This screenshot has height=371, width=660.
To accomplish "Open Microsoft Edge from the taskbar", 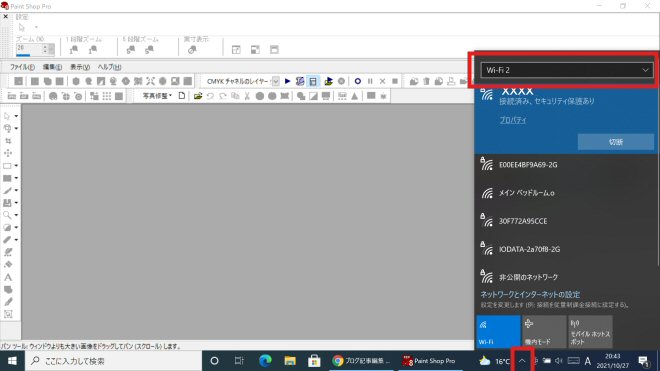I will tap(265, 361).
